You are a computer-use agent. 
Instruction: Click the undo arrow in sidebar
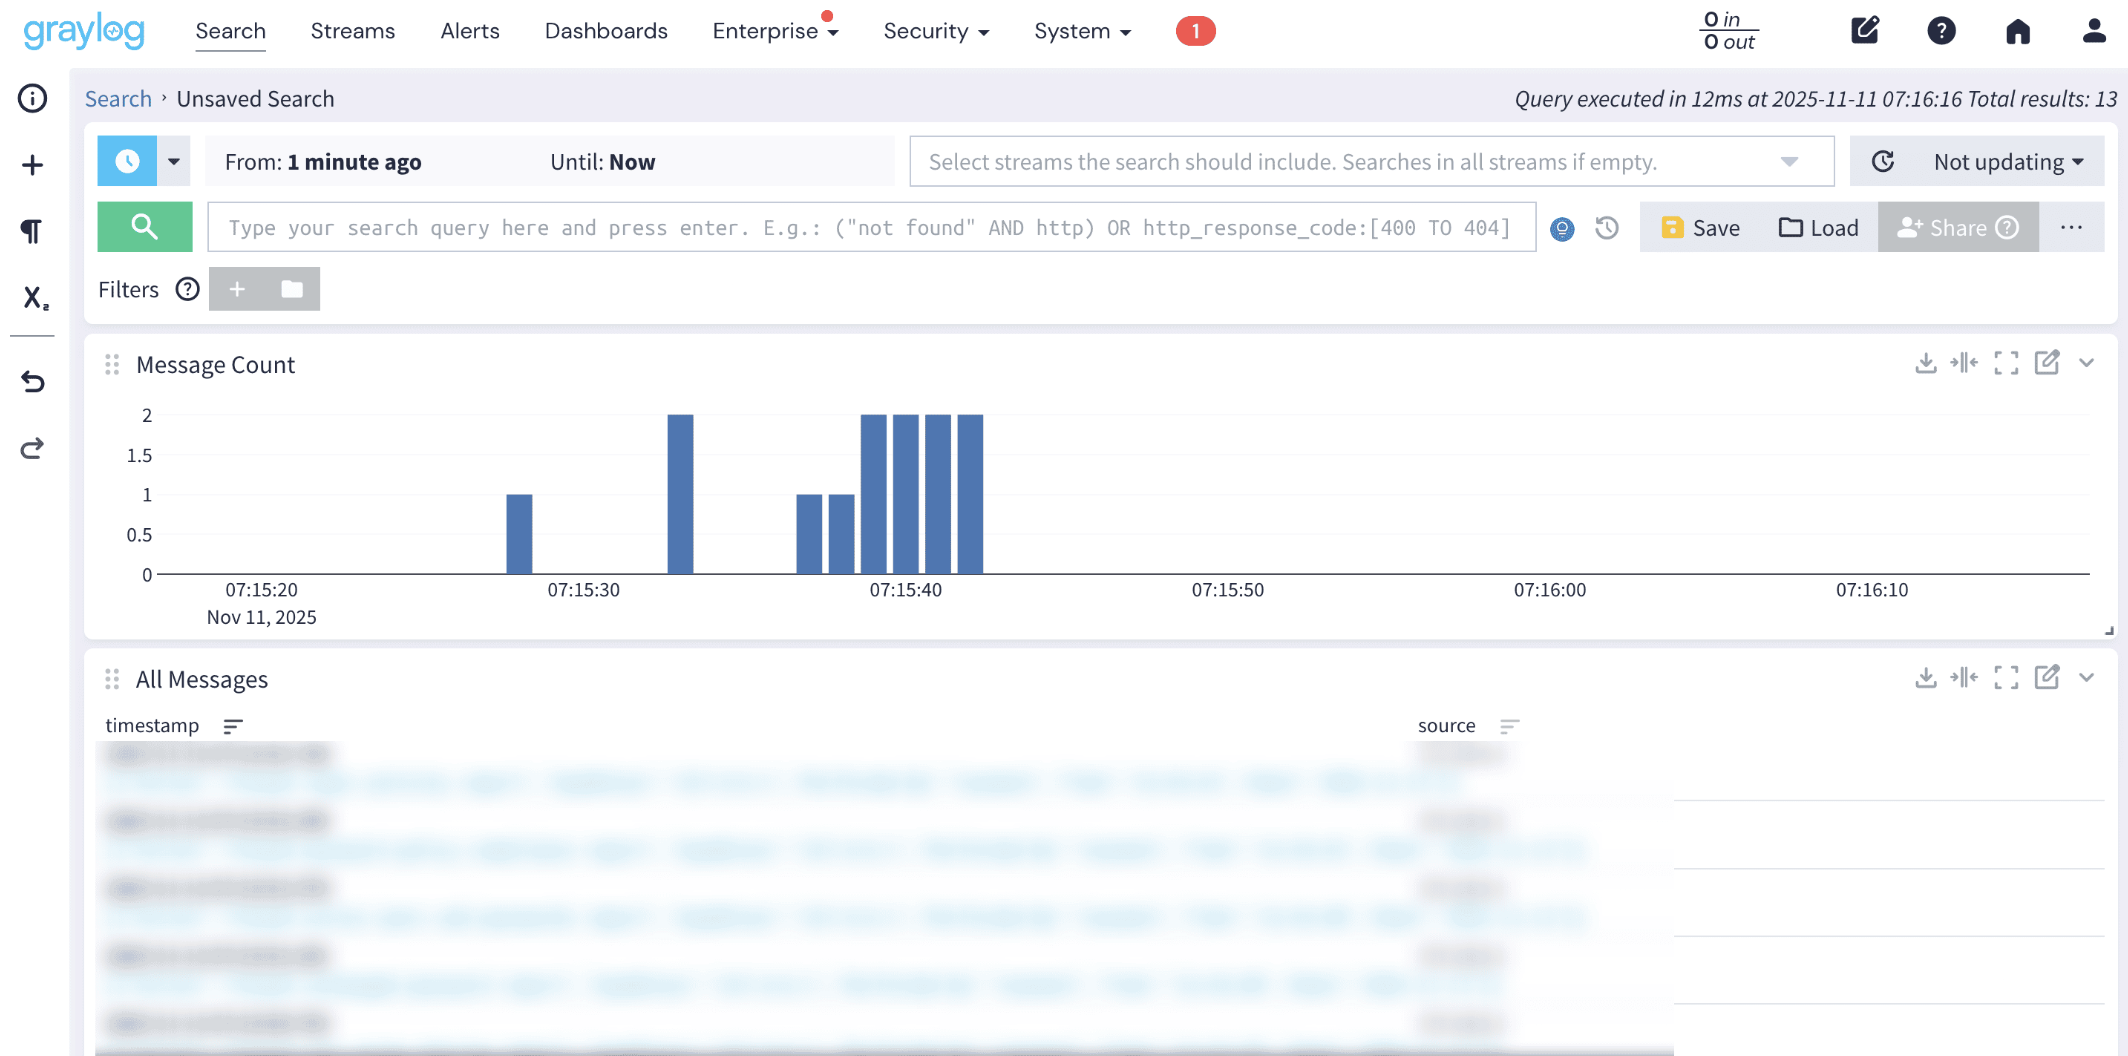coord(32,381)
